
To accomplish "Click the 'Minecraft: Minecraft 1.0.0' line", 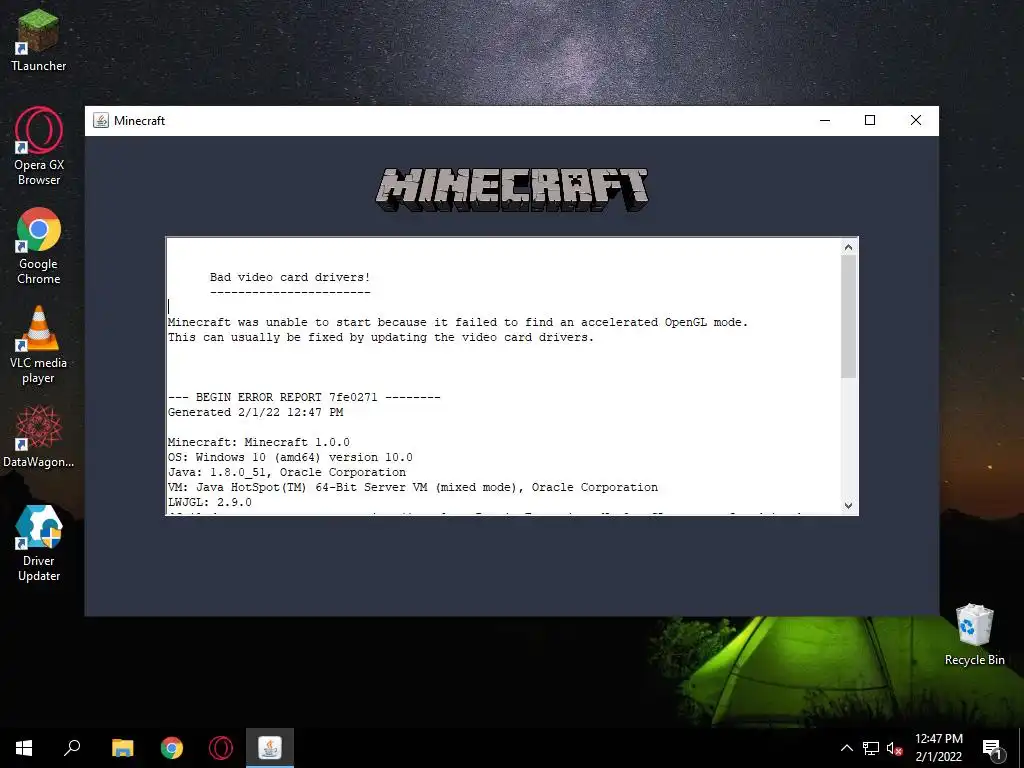I will pyautogui.click(x=259, y=442).
